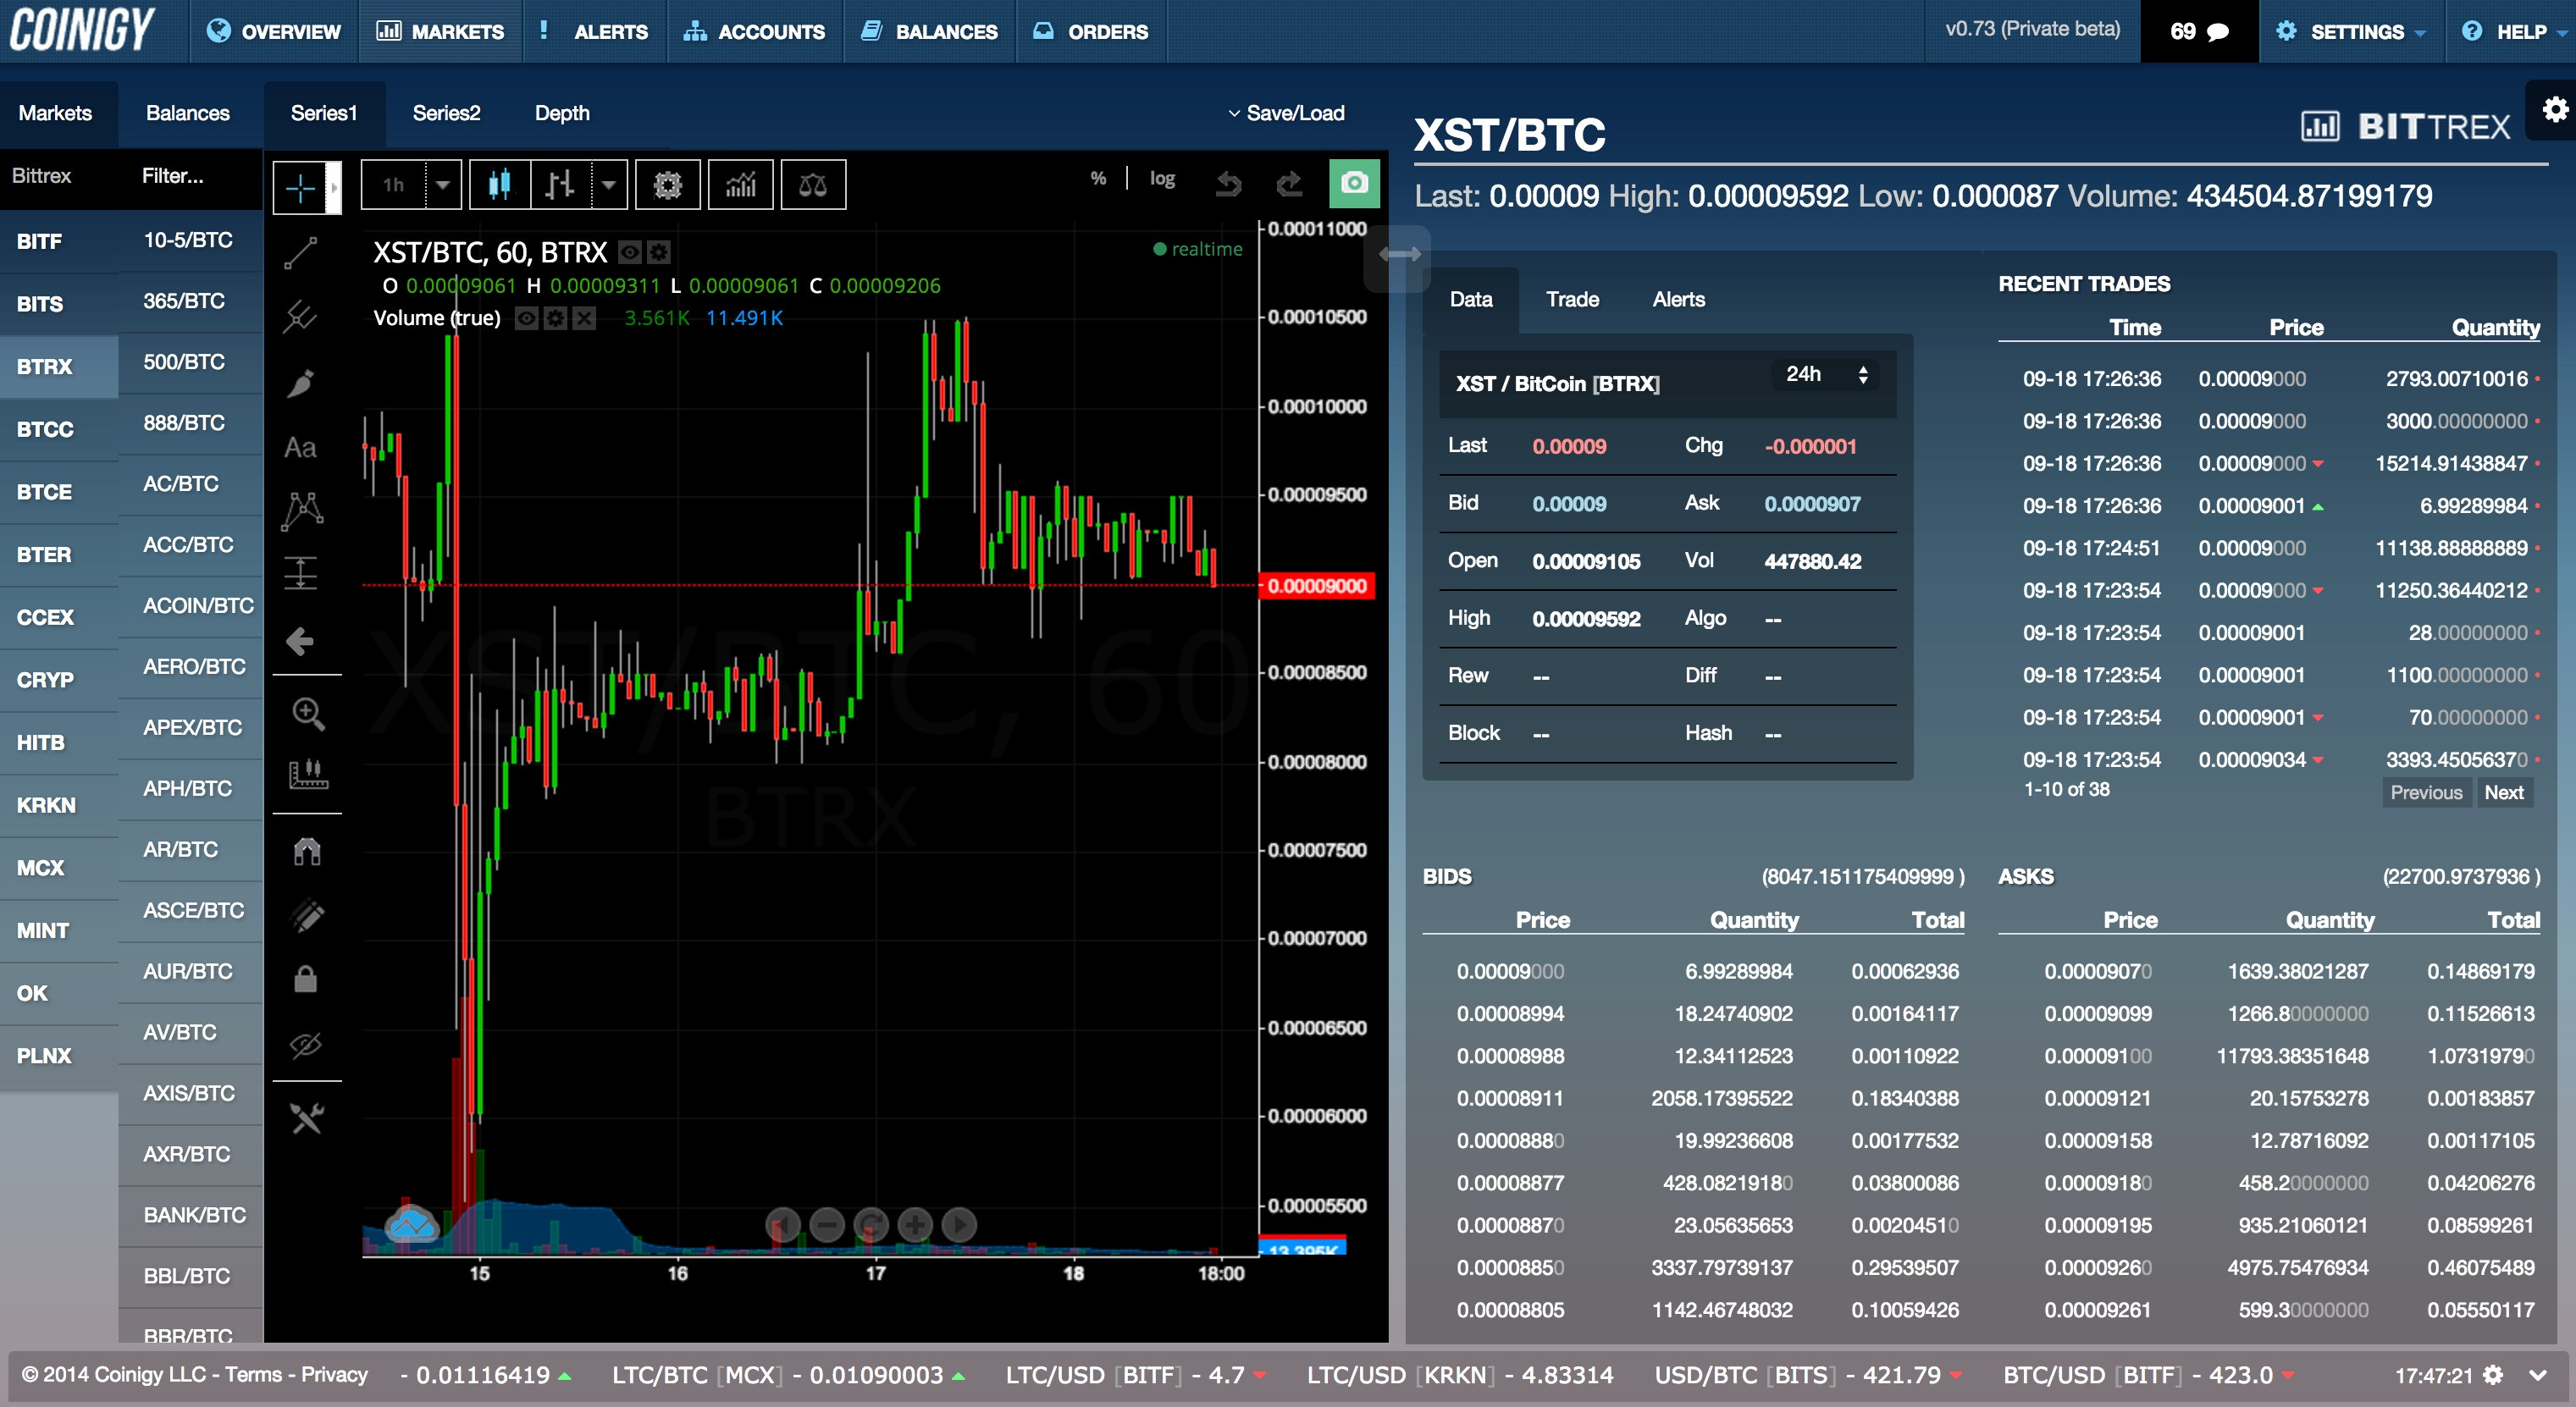Redo last chart action
The height and width of the screenshot is (1407, 2576).
point(1290,183)
